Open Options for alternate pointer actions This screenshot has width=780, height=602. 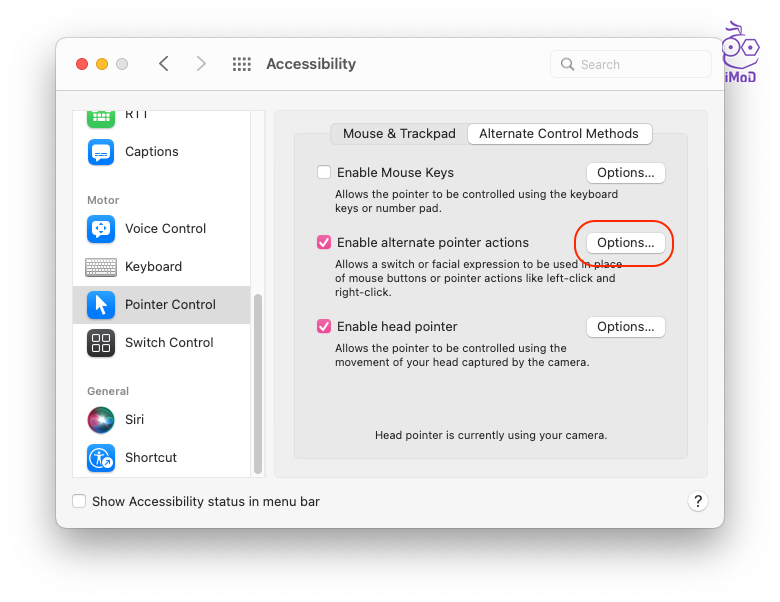625,243
